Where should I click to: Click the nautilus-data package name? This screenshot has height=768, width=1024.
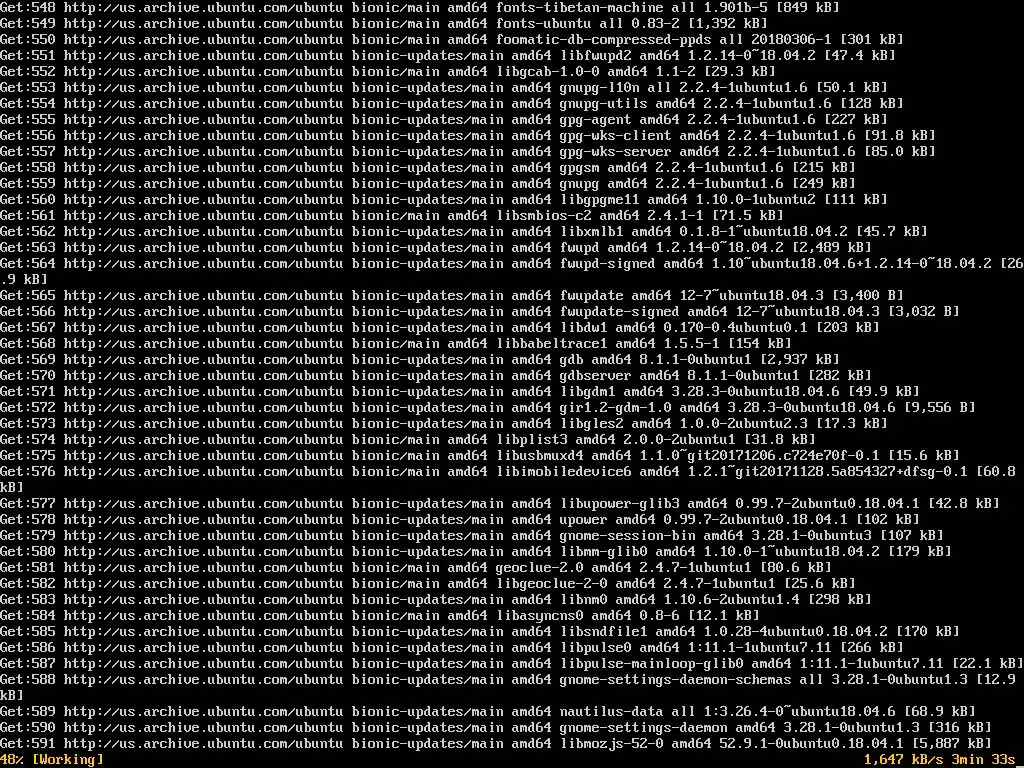[x=611, y=712]
